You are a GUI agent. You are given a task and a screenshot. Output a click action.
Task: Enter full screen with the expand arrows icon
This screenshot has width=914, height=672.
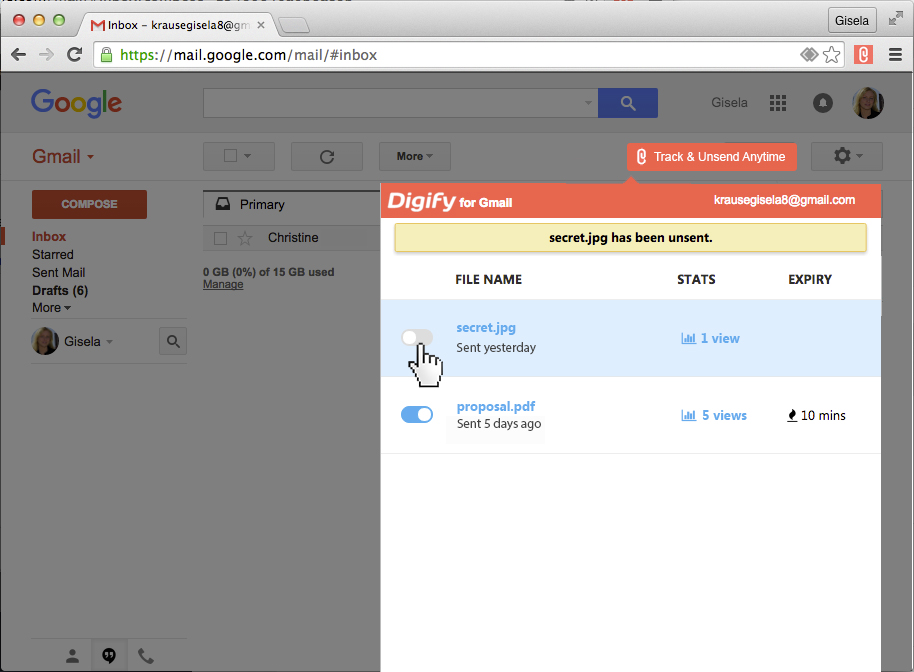[x=895, y=20]
